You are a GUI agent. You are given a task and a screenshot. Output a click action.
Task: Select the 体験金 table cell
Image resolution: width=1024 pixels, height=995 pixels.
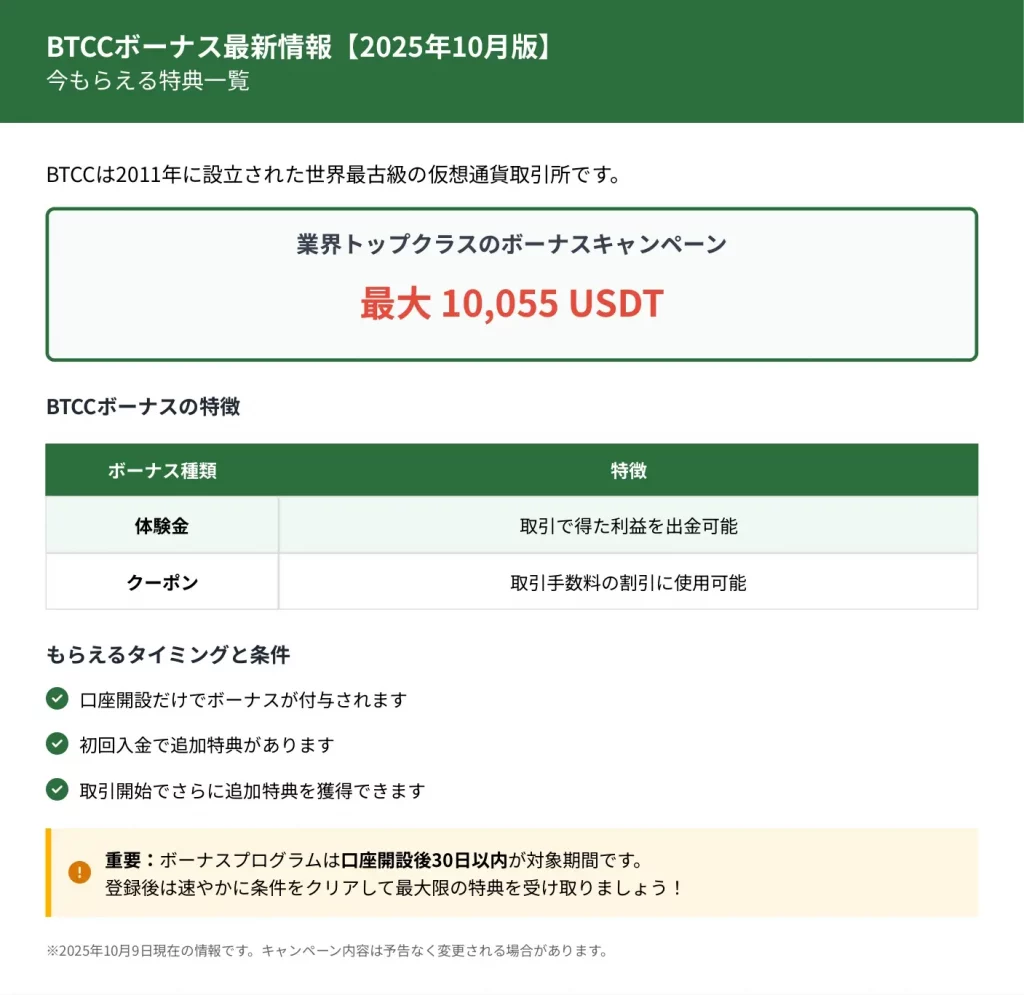point(162,526)
